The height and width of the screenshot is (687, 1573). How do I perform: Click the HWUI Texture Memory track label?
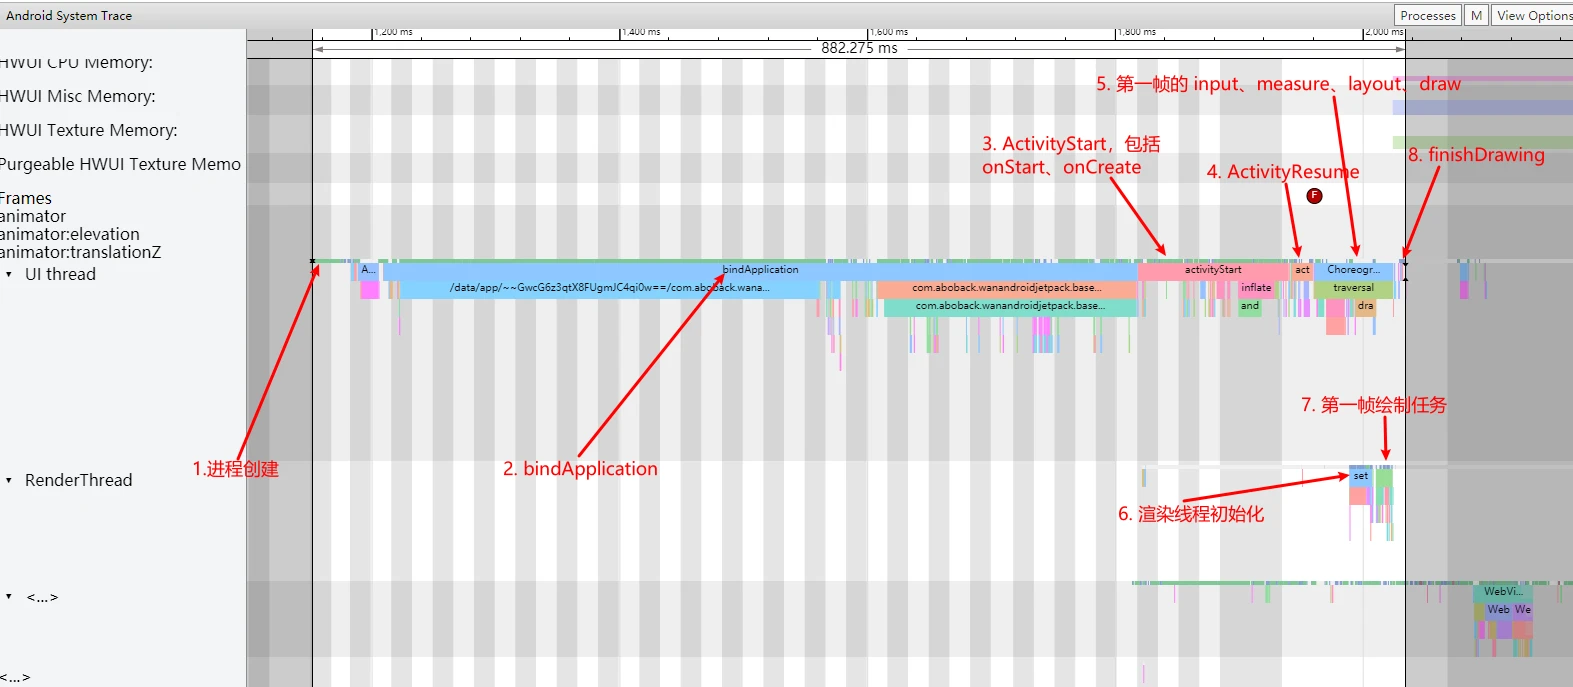tap(89, 130)
